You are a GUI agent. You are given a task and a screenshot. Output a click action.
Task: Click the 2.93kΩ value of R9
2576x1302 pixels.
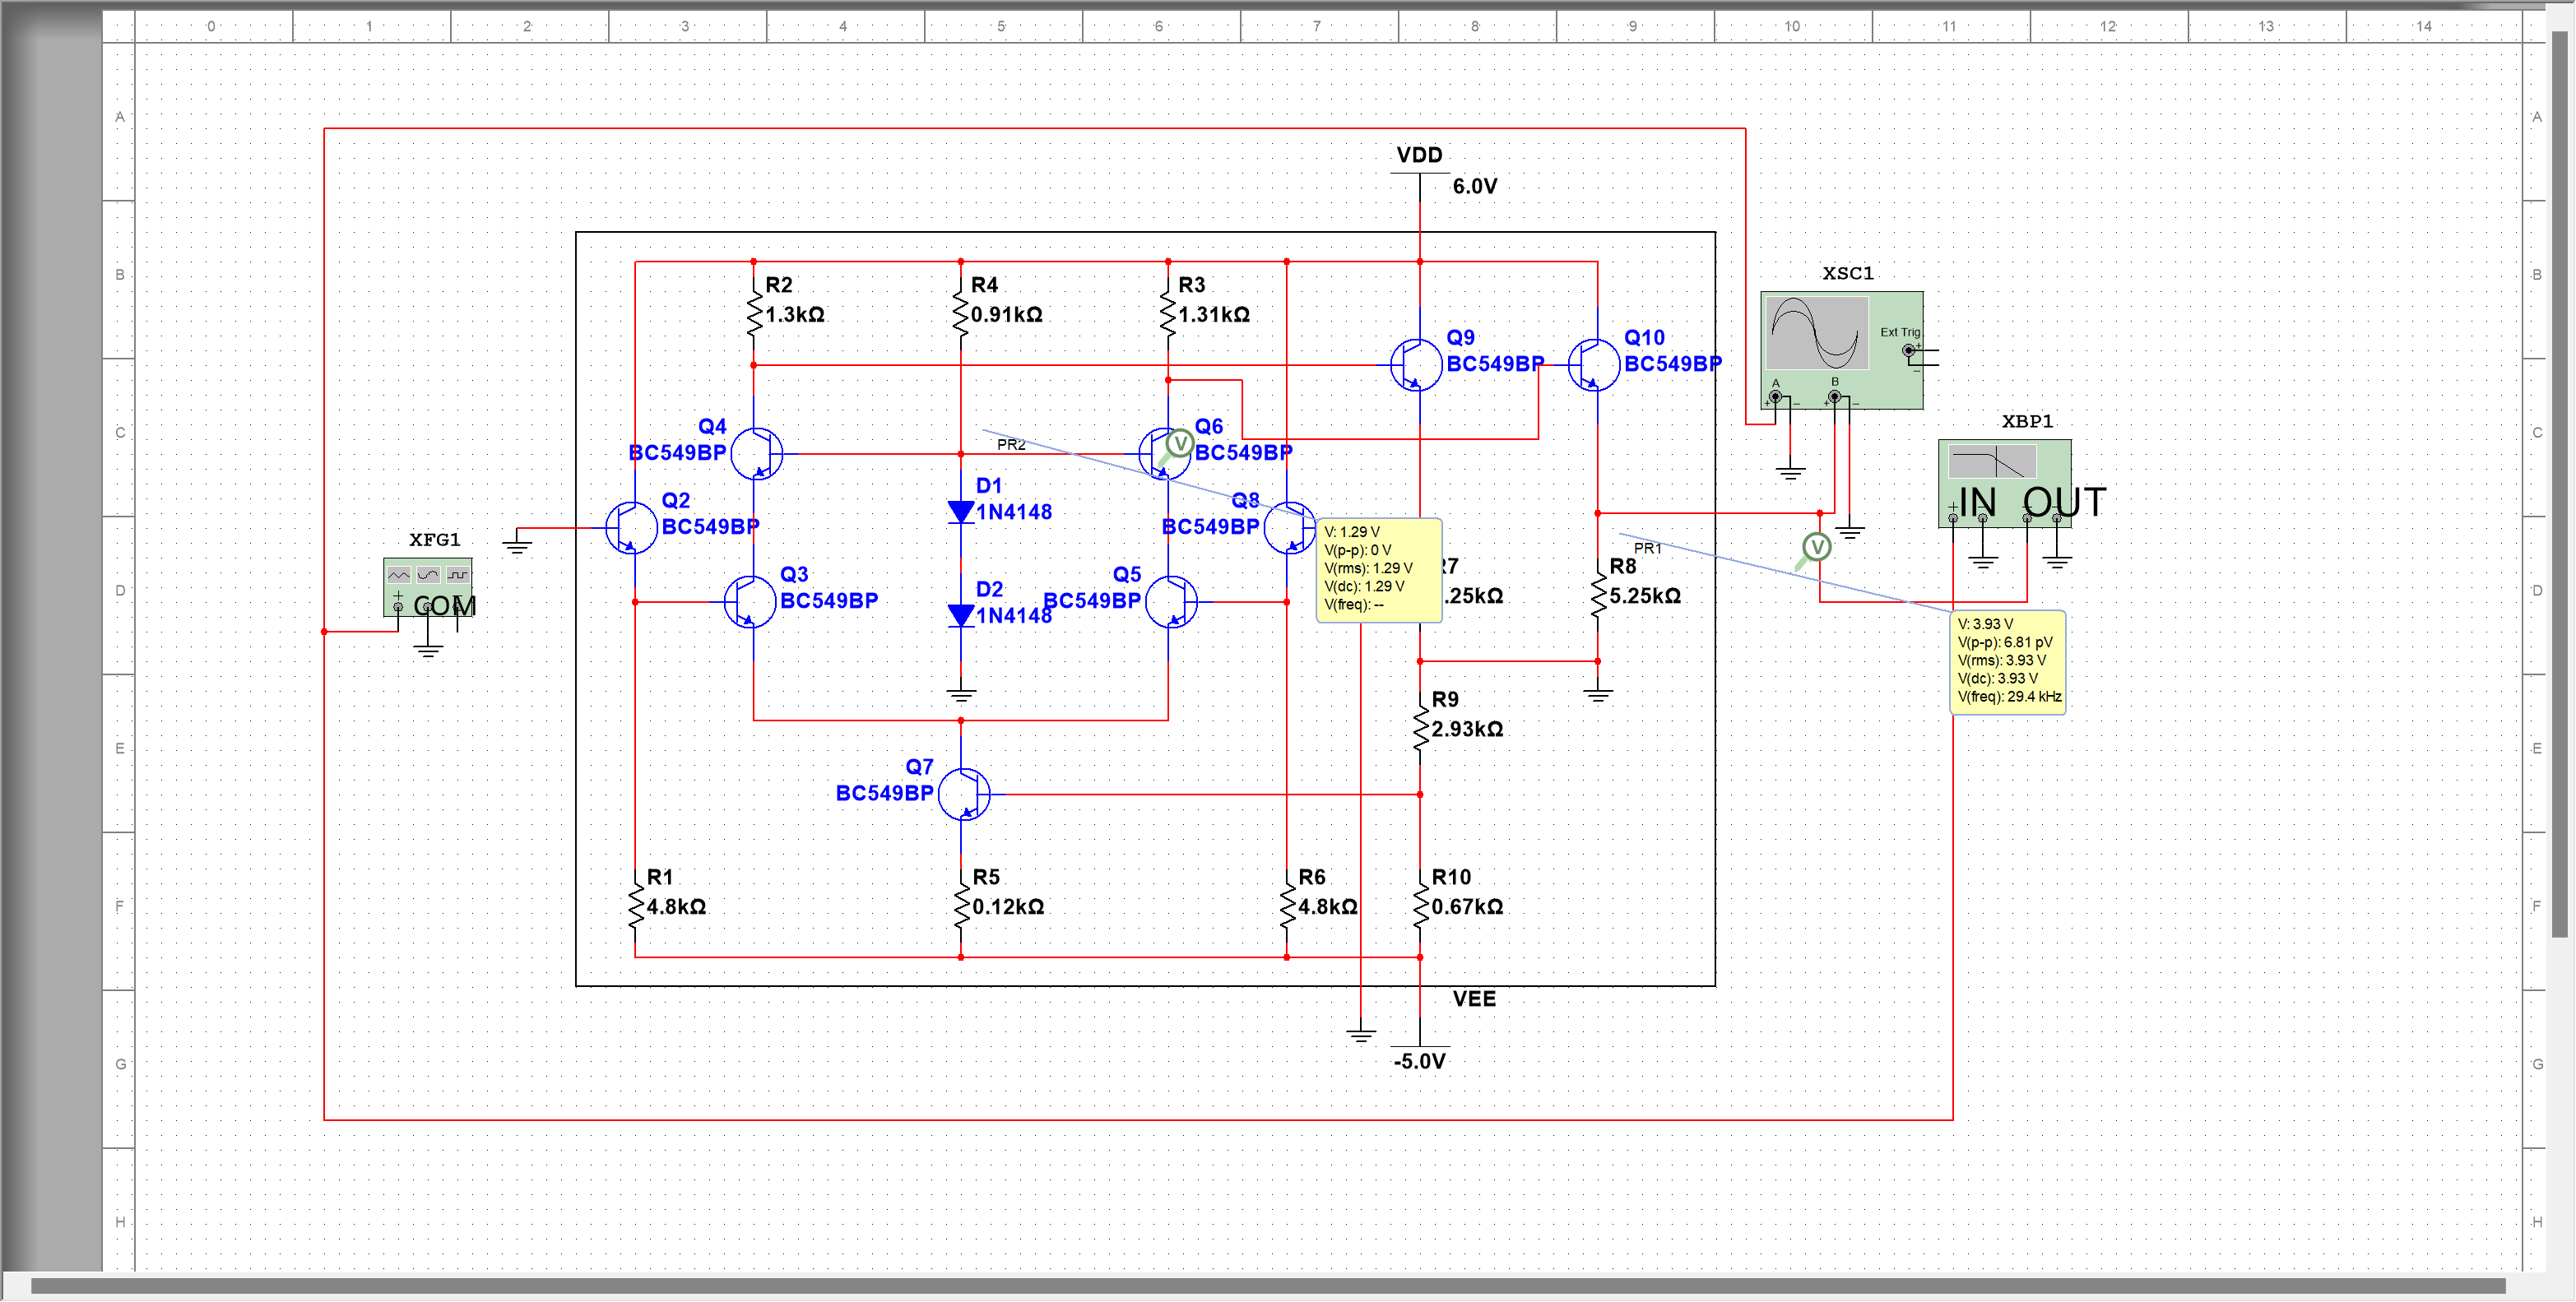point(1467,729)
